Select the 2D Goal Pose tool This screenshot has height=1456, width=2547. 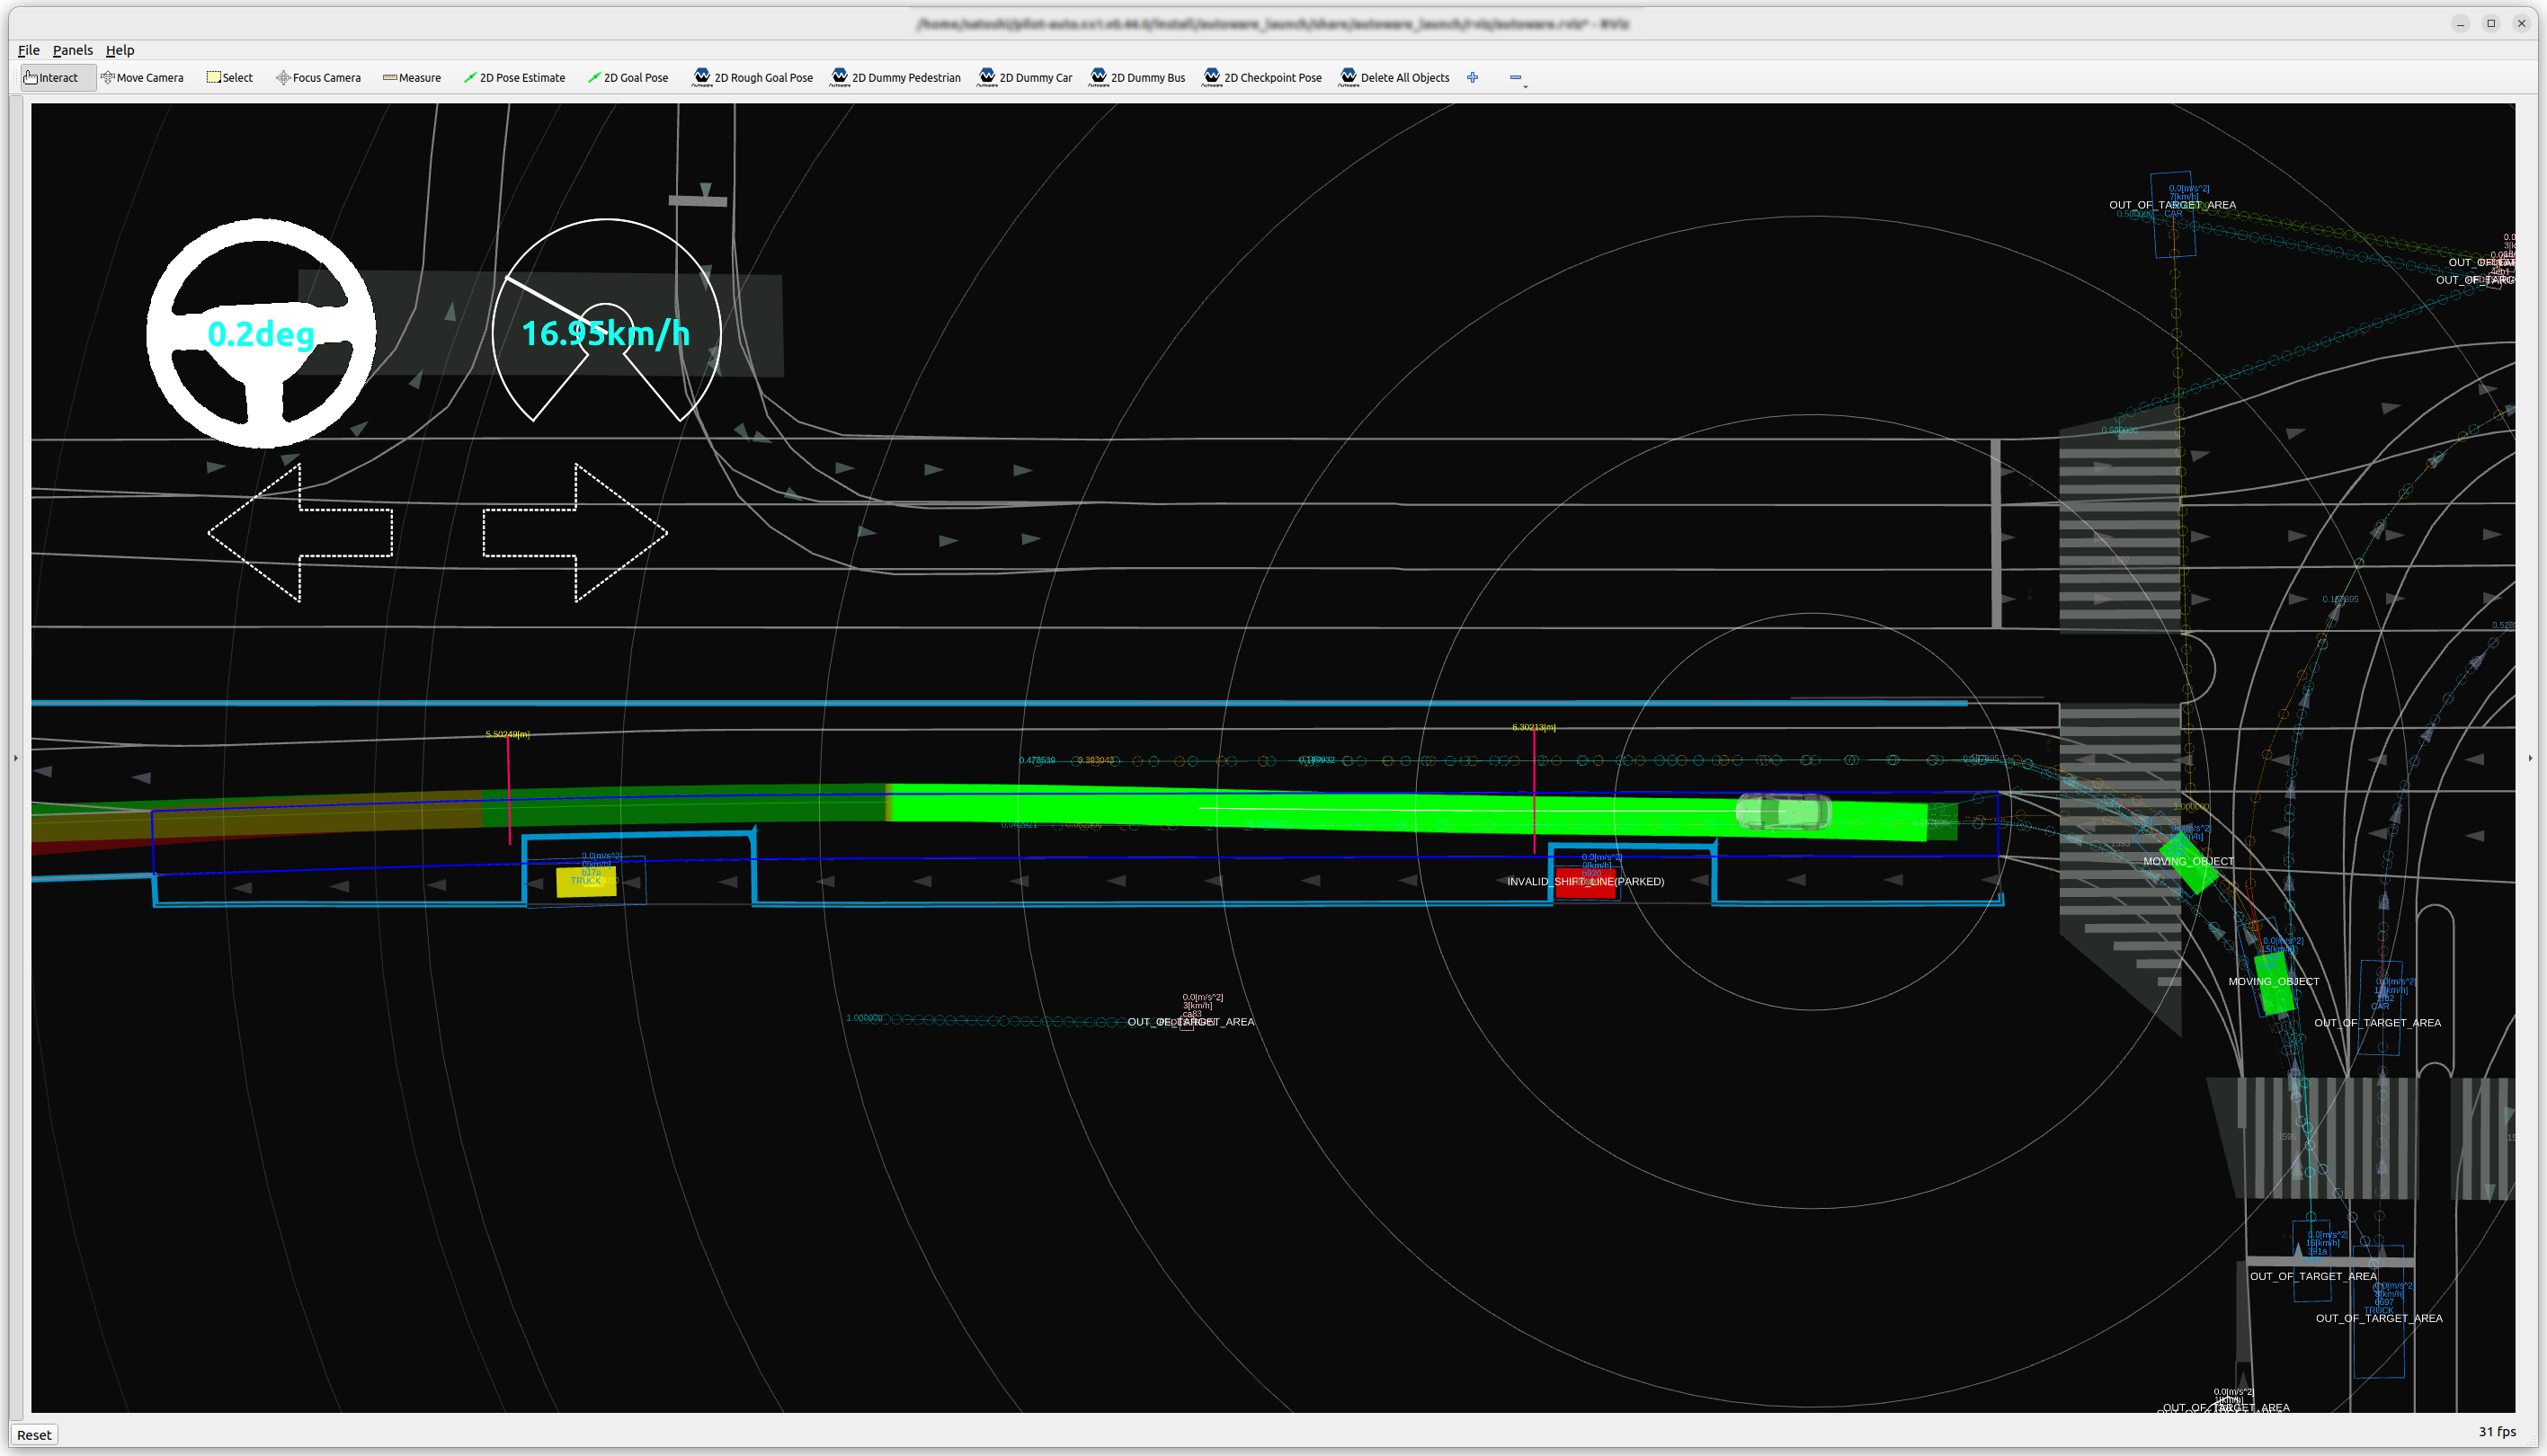click(628, 78)
